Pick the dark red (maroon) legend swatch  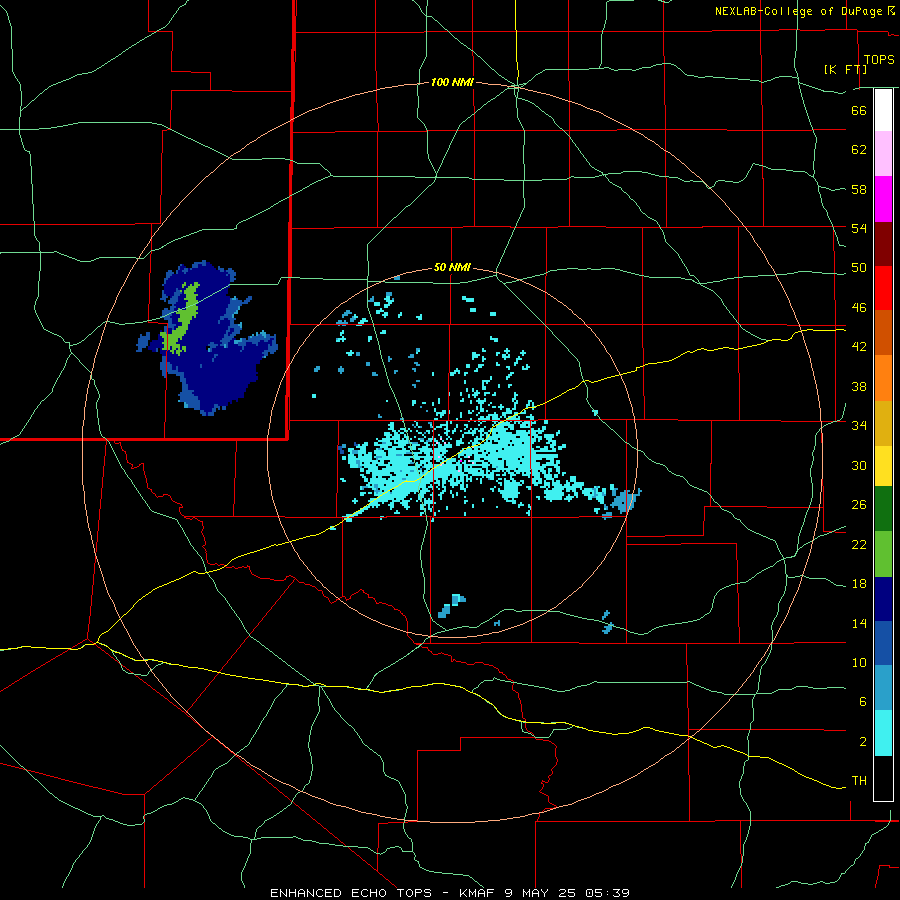pos(883,244)
